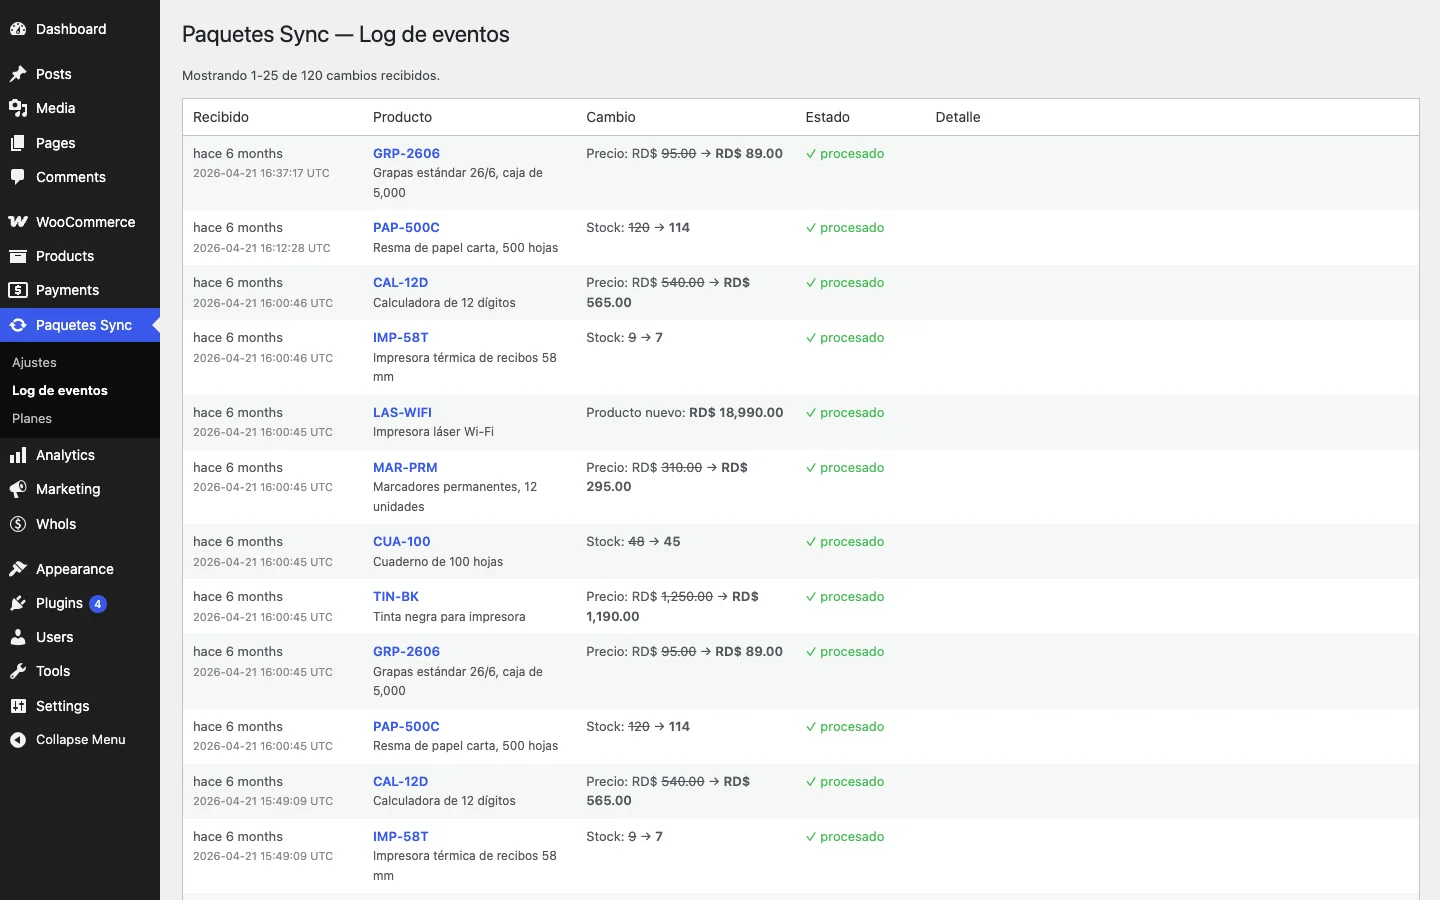This screenshot has height=900, width=1440.
Task: Click the Appearance paintbrush icon
Action: [18, 569]
